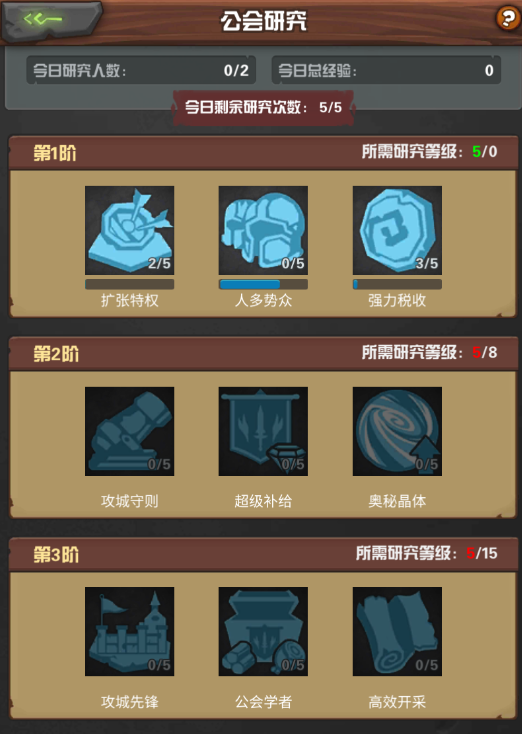Select the 第2阶 tier header

pyautogui.click(x=263, y=353)
